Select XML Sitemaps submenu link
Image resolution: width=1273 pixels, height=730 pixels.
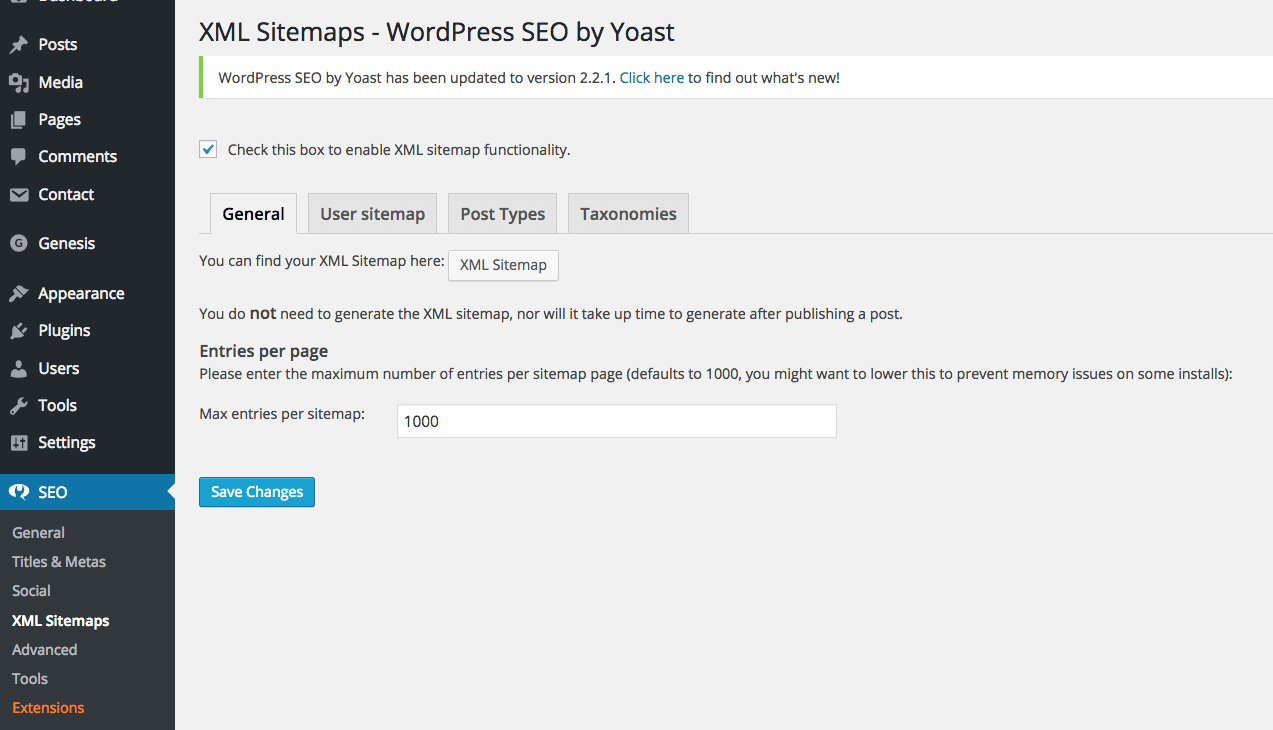coord(60,621)
